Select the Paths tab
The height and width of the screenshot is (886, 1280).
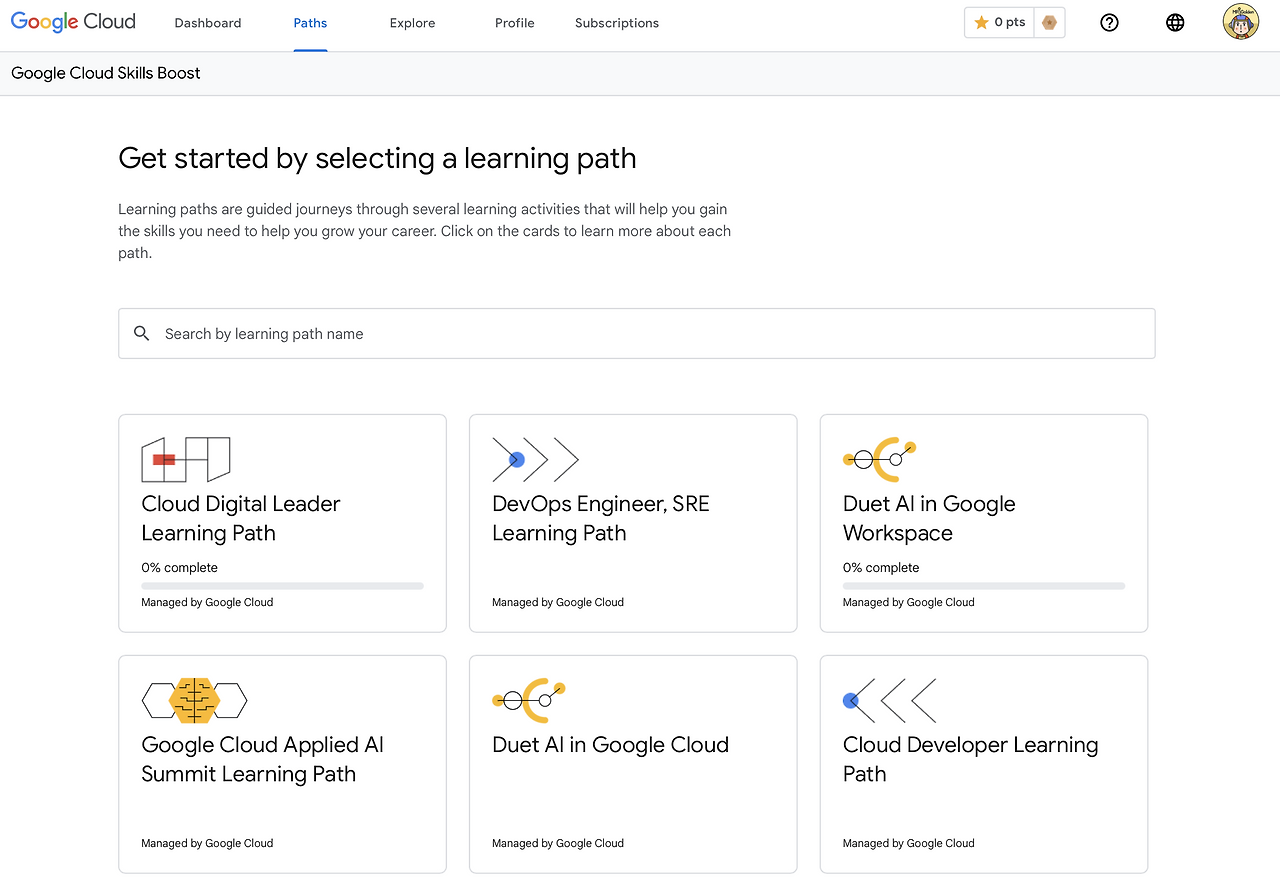[310, 23]
